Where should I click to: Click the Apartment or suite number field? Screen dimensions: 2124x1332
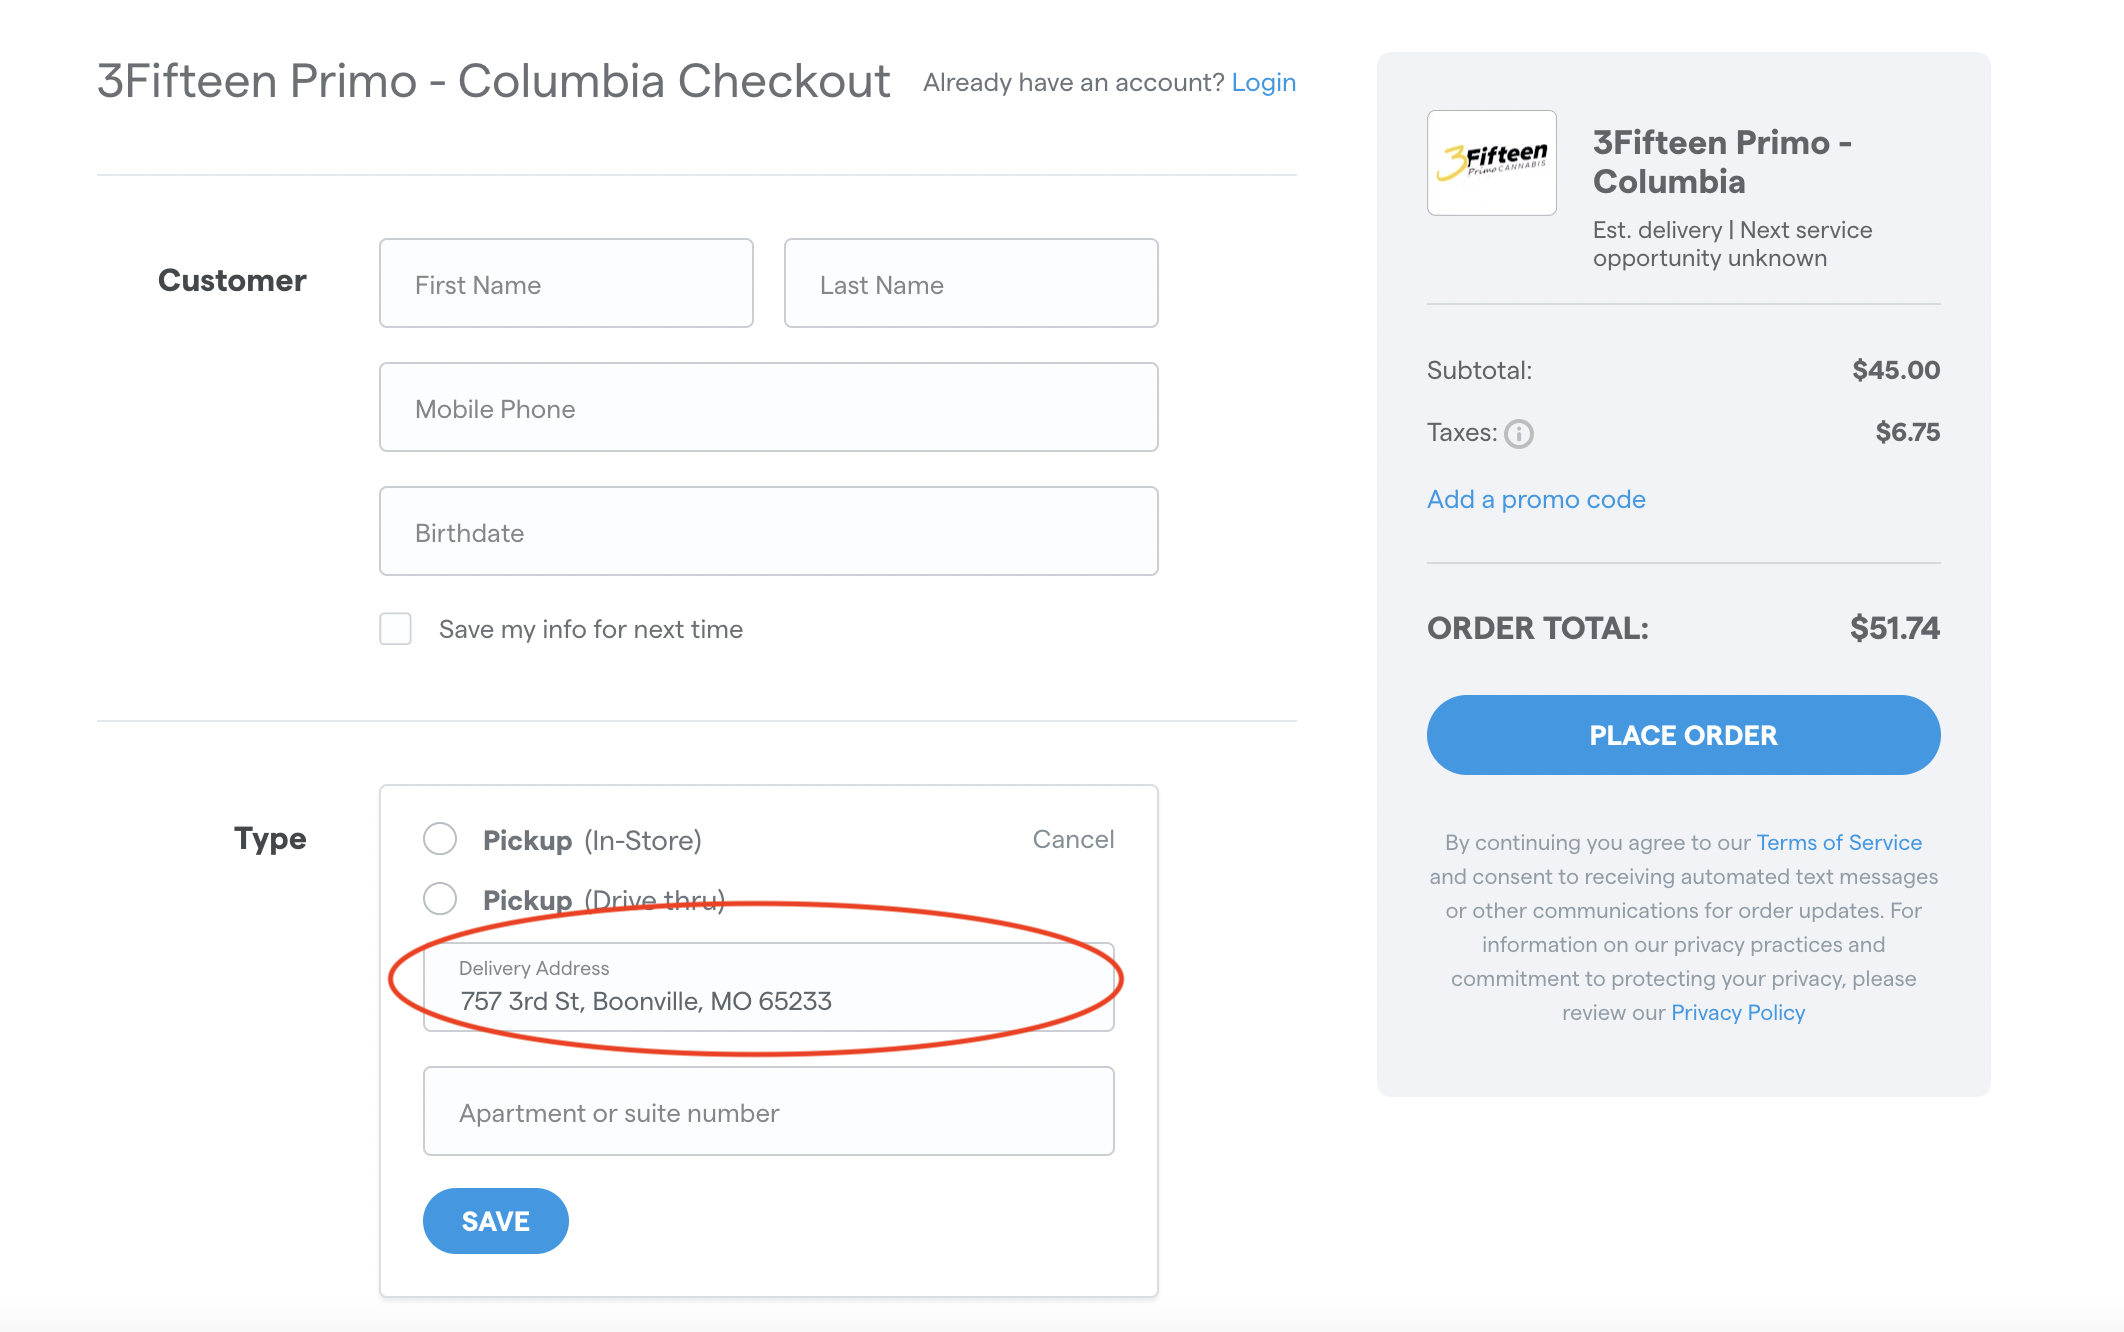(768, 1112)
